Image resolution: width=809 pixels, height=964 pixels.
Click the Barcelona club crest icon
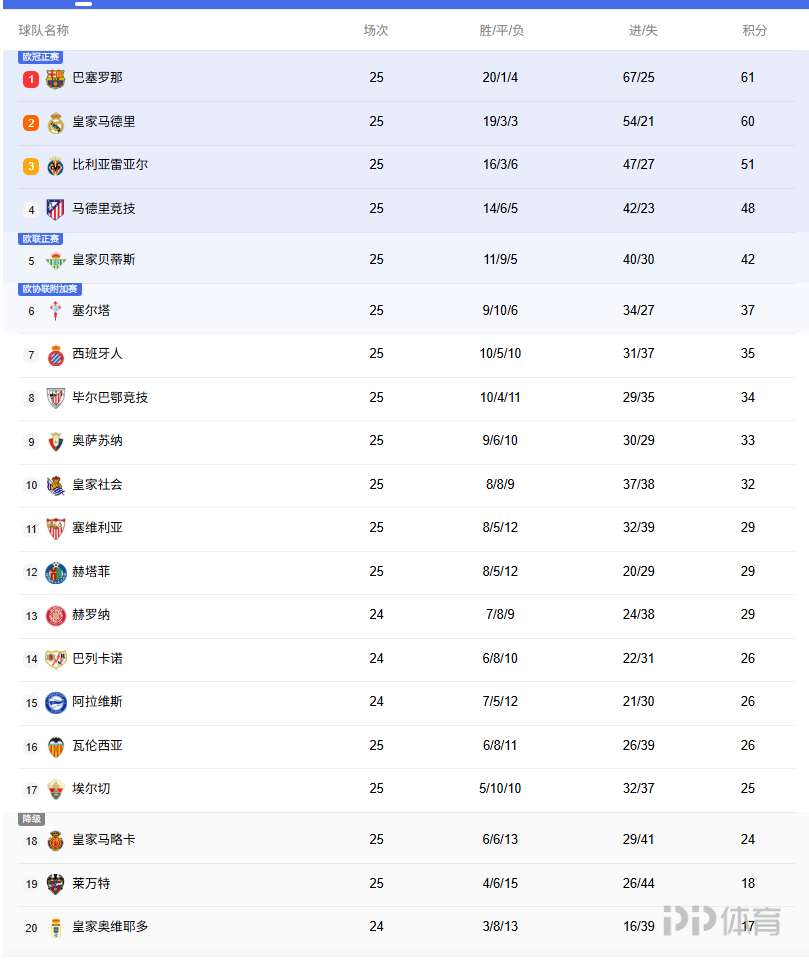click(56, 79)
